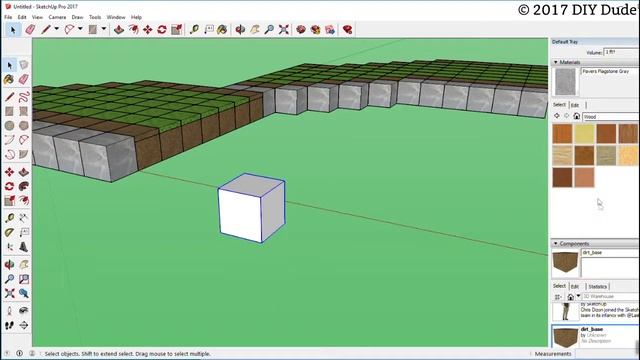This screenshot has height=360, width=640.
Task: Click the Volume value field
Action: click(621, 52)
